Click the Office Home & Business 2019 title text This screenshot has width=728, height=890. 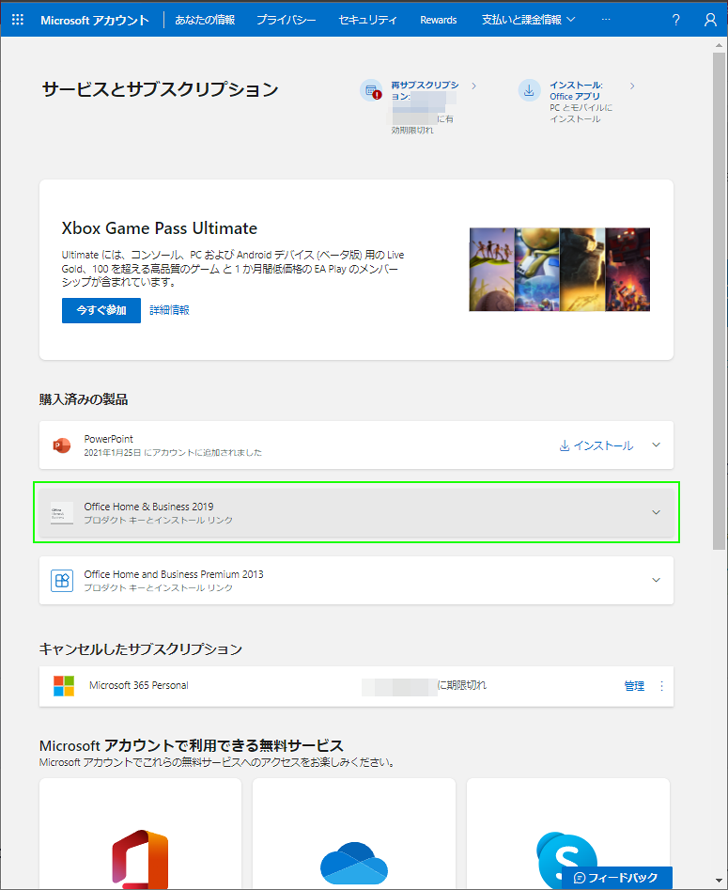point(149,506)
